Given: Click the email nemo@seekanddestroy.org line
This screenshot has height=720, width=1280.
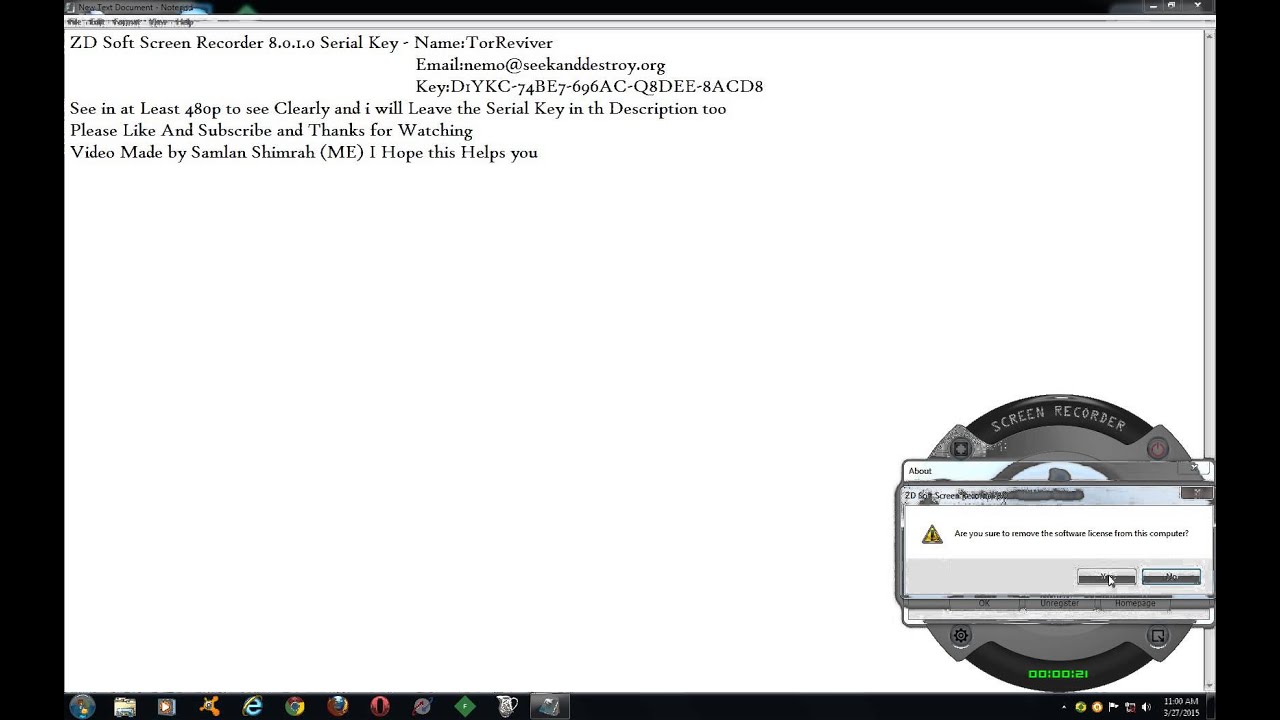Looking at the screenshot, I should tap(540, 65).
